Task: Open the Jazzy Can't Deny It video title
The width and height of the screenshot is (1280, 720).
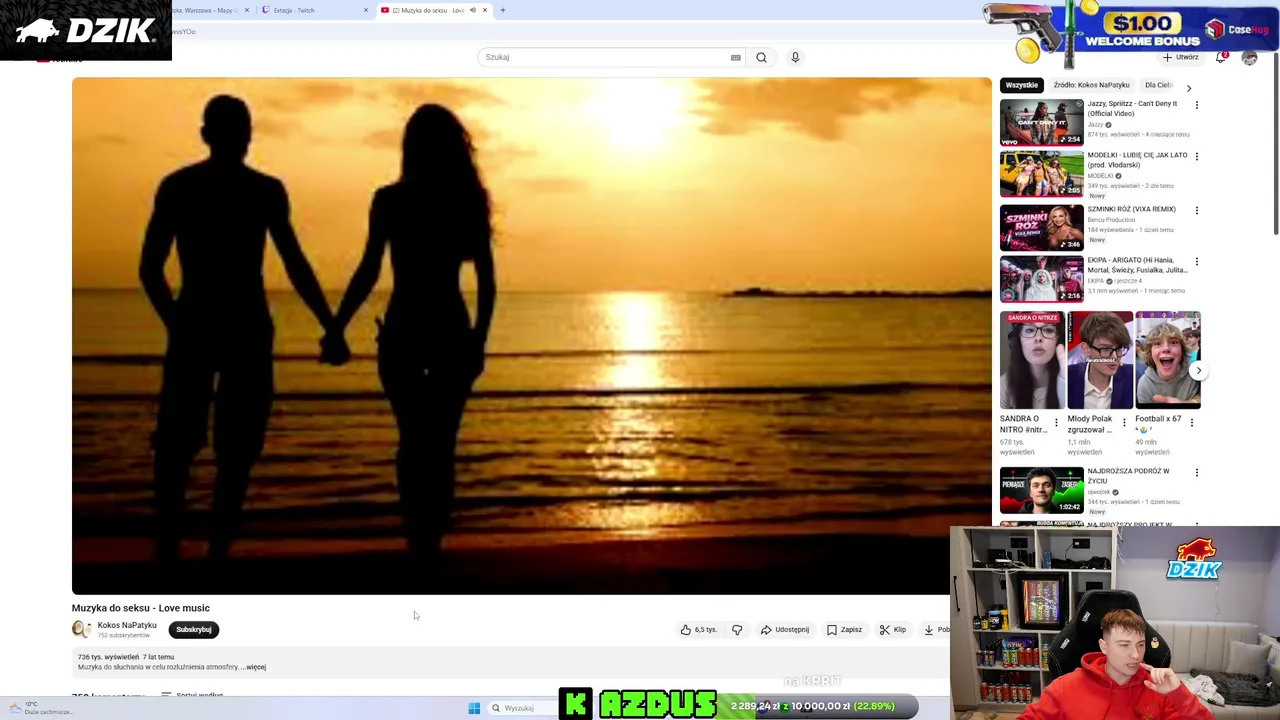Action: point(1132,108)
